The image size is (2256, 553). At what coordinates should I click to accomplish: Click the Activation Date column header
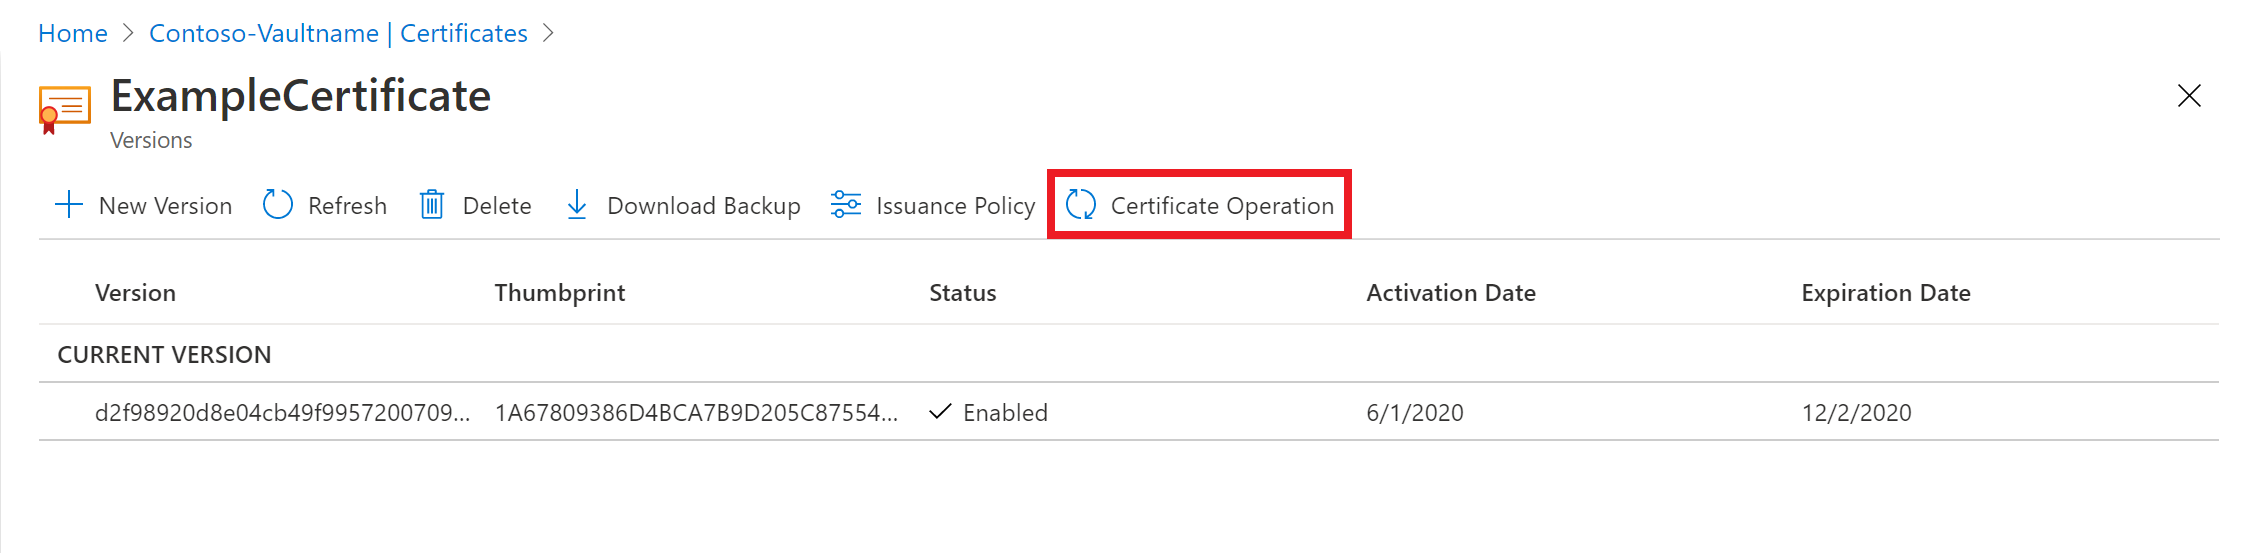[1450, 293]
